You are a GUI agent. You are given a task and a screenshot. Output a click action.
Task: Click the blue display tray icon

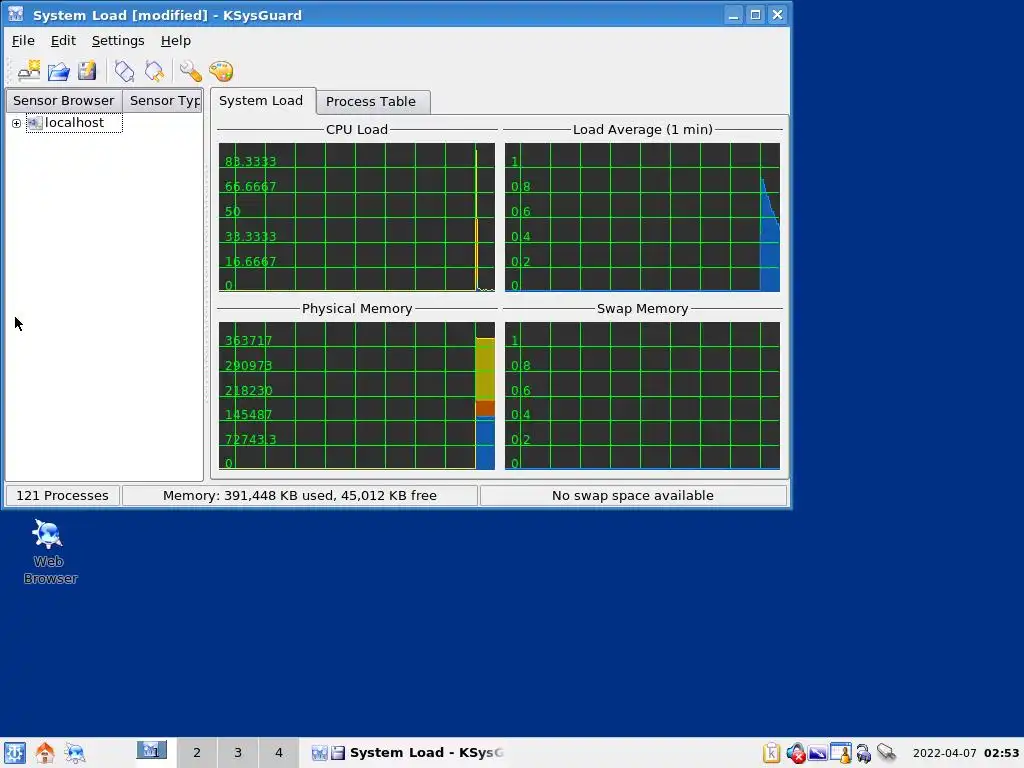[818, 753]
